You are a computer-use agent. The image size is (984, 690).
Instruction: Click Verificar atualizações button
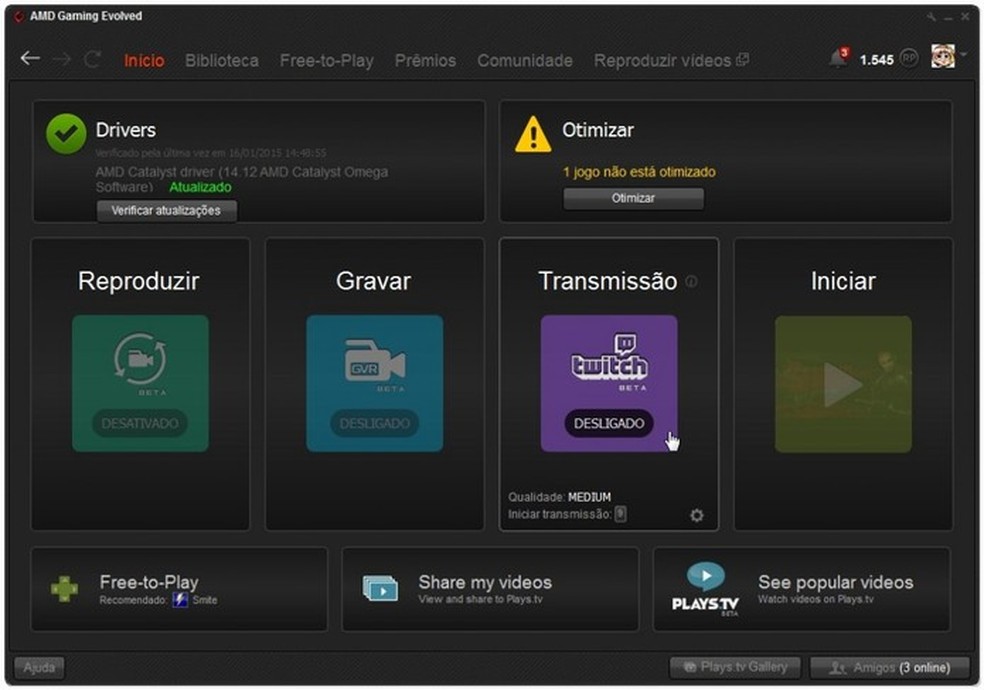[x=166, y=211]
